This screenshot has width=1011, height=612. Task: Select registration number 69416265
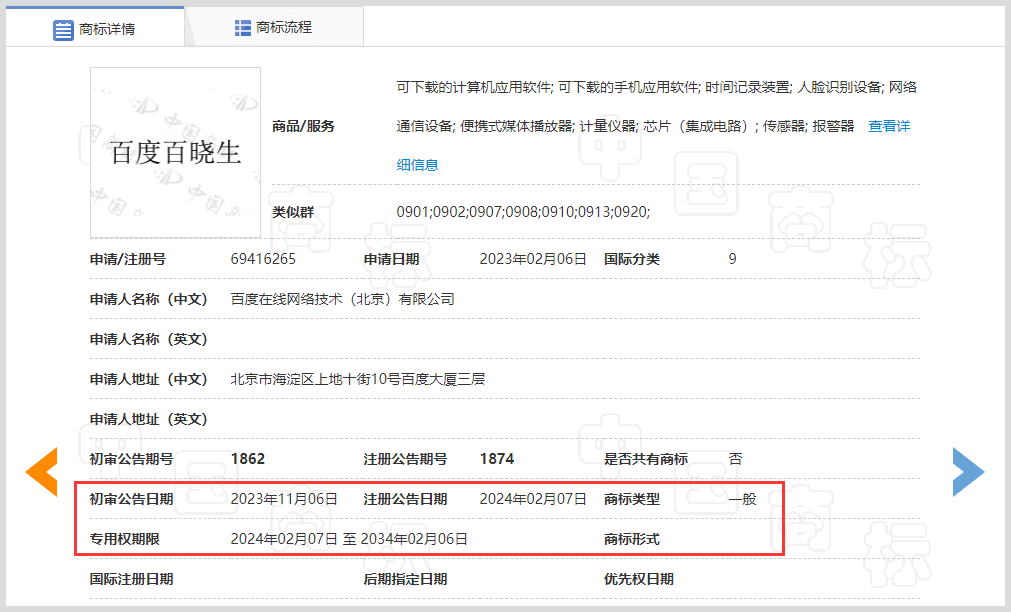(263, 259)
